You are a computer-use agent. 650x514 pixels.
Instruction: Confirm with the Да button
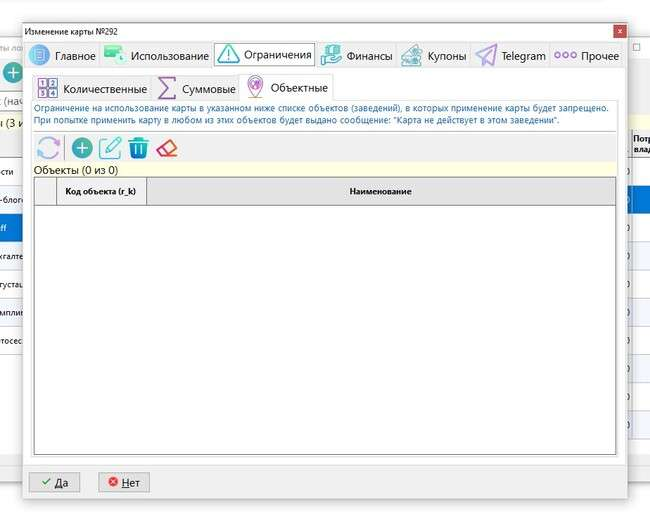(54, 482)
